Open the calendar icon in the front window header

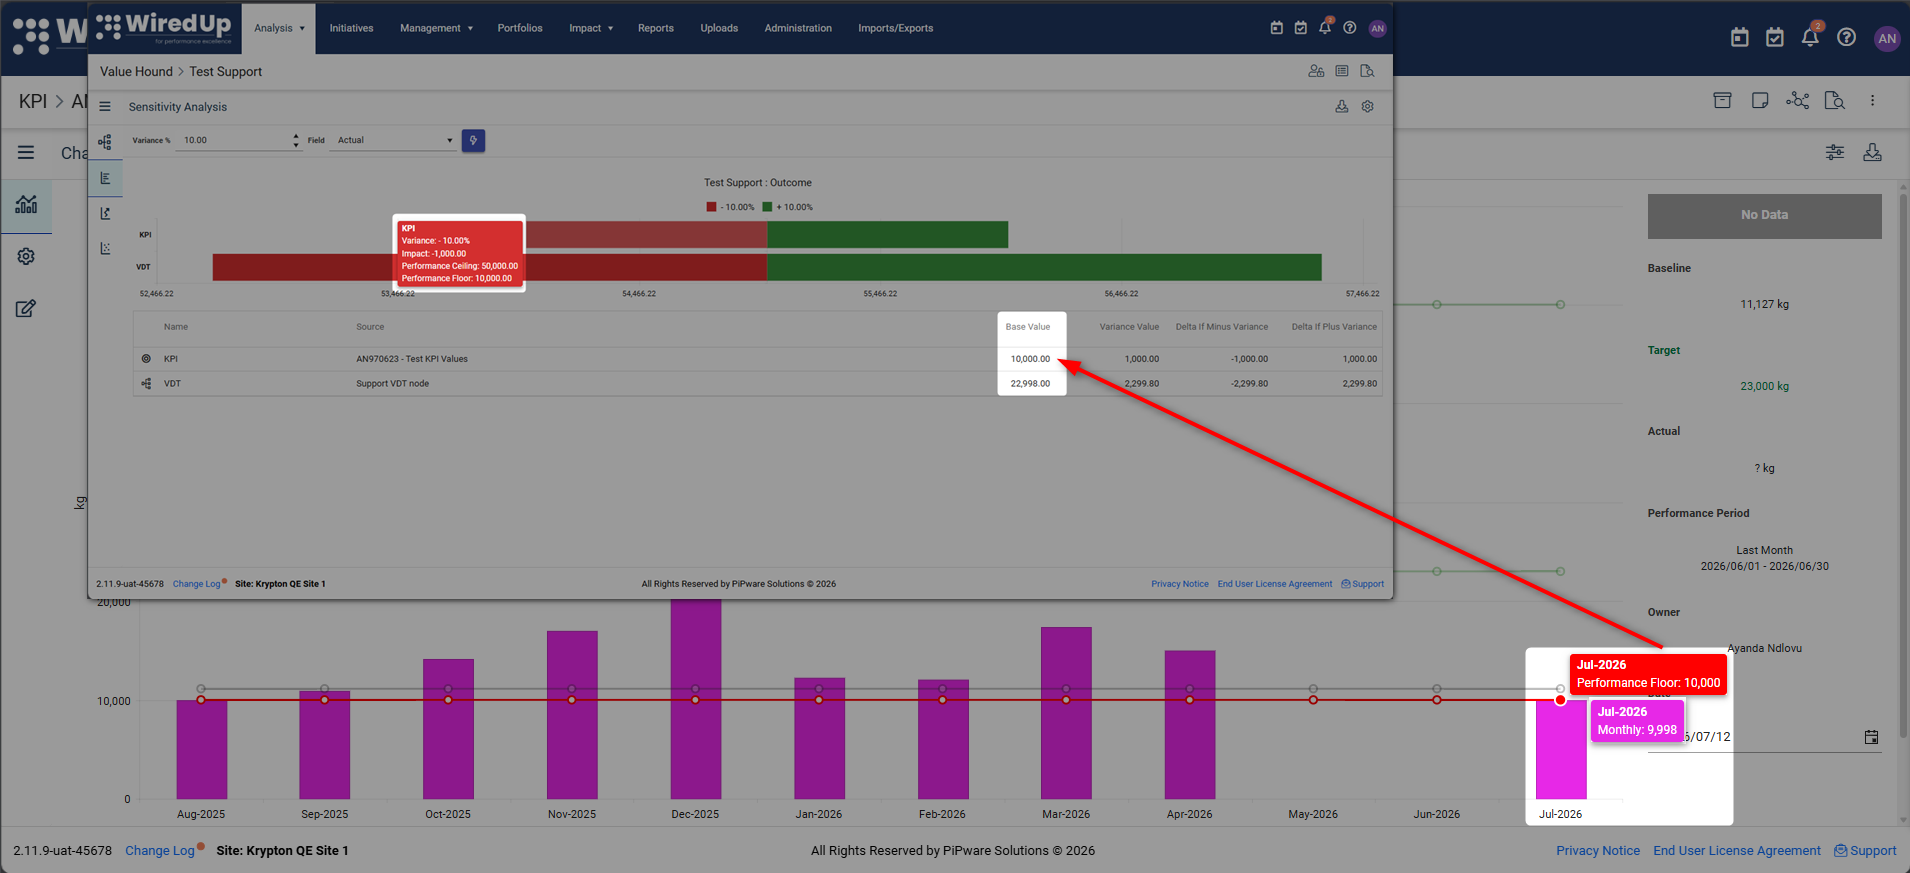tap(1277, 28)
